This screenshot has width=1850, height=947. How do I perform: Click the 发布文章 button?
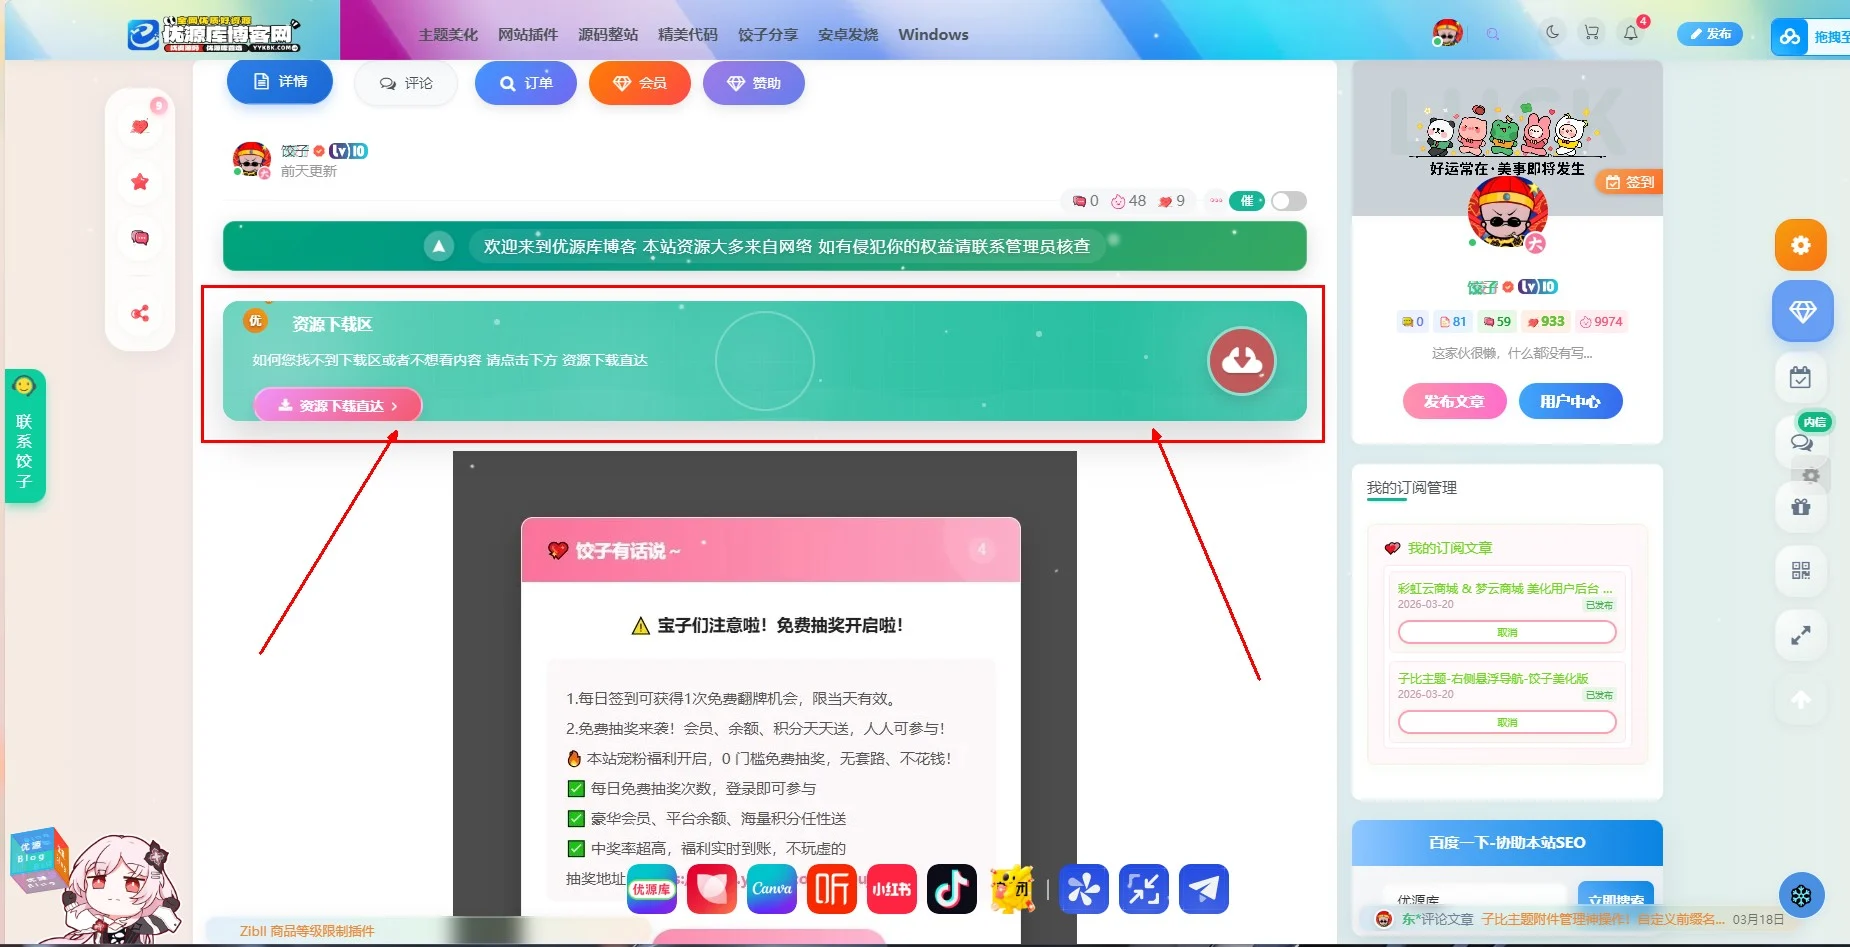1454,401
